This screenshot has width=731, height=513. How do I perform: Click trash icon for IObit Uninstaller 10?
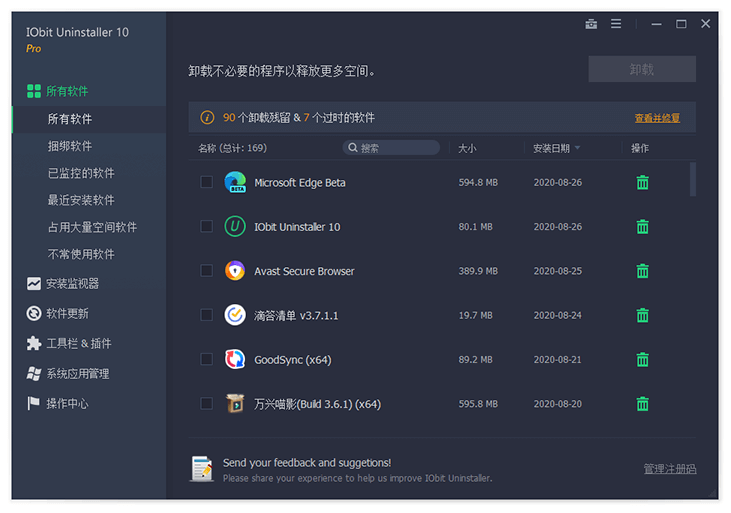[x=642, y=227]
